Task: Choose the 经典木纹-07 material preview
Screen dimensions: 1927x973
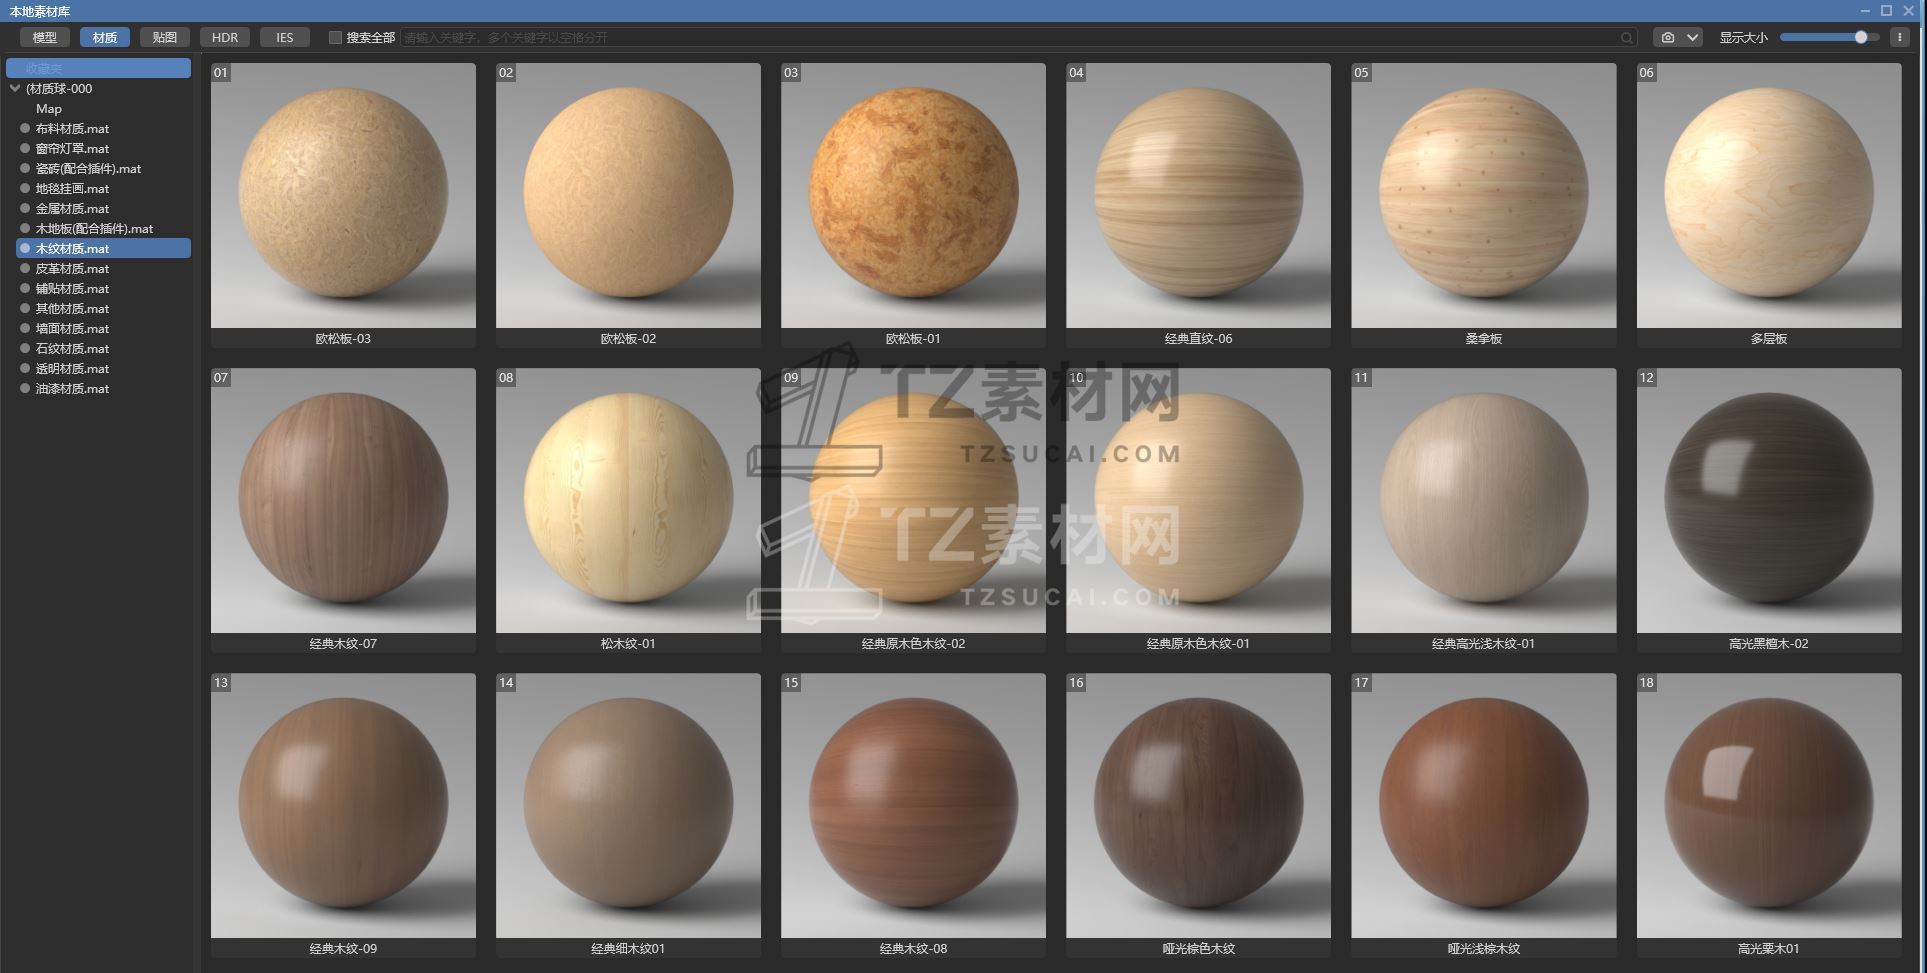Action: point(343,500)
